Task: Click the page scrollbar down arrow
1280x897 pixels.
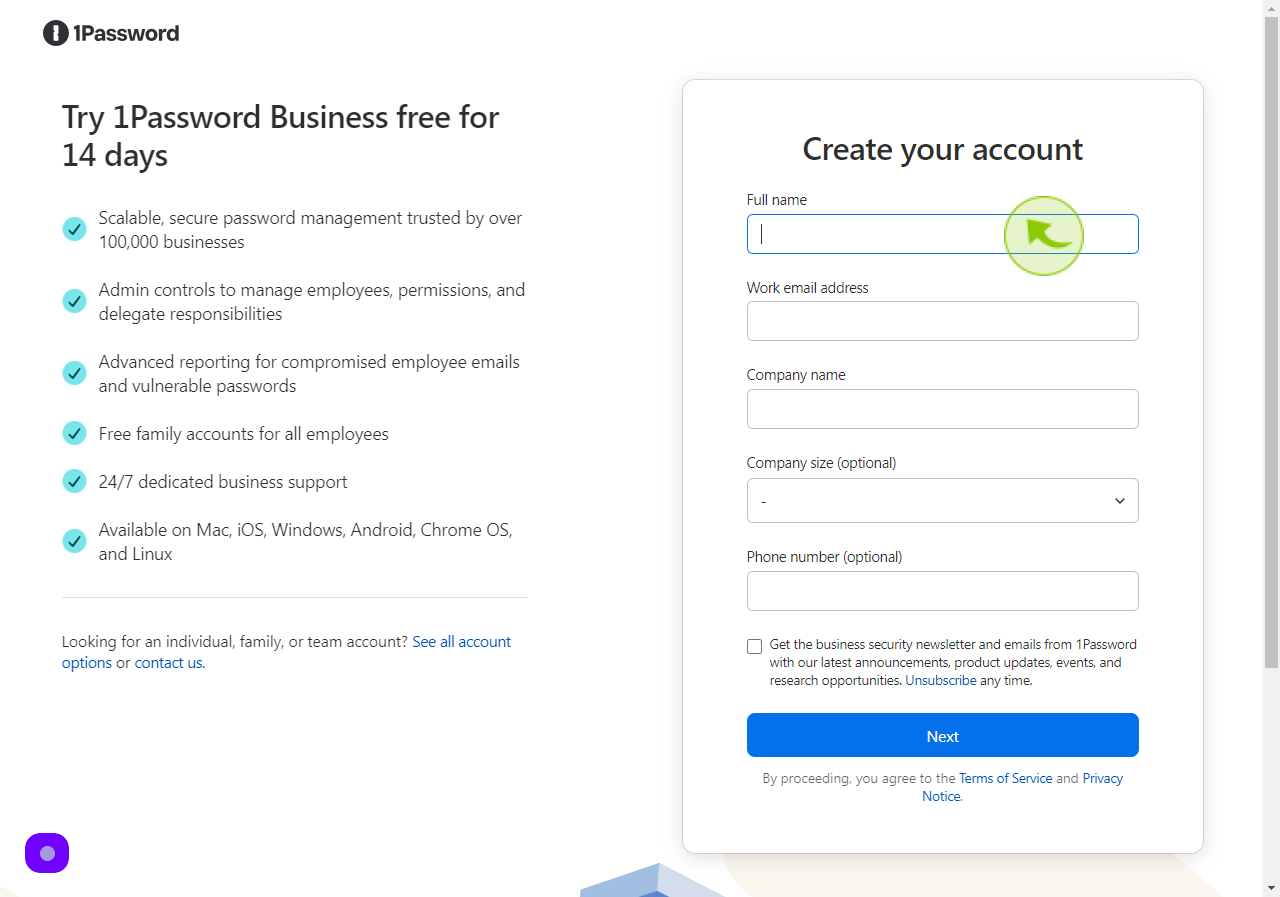Action: pos(1271,888)
